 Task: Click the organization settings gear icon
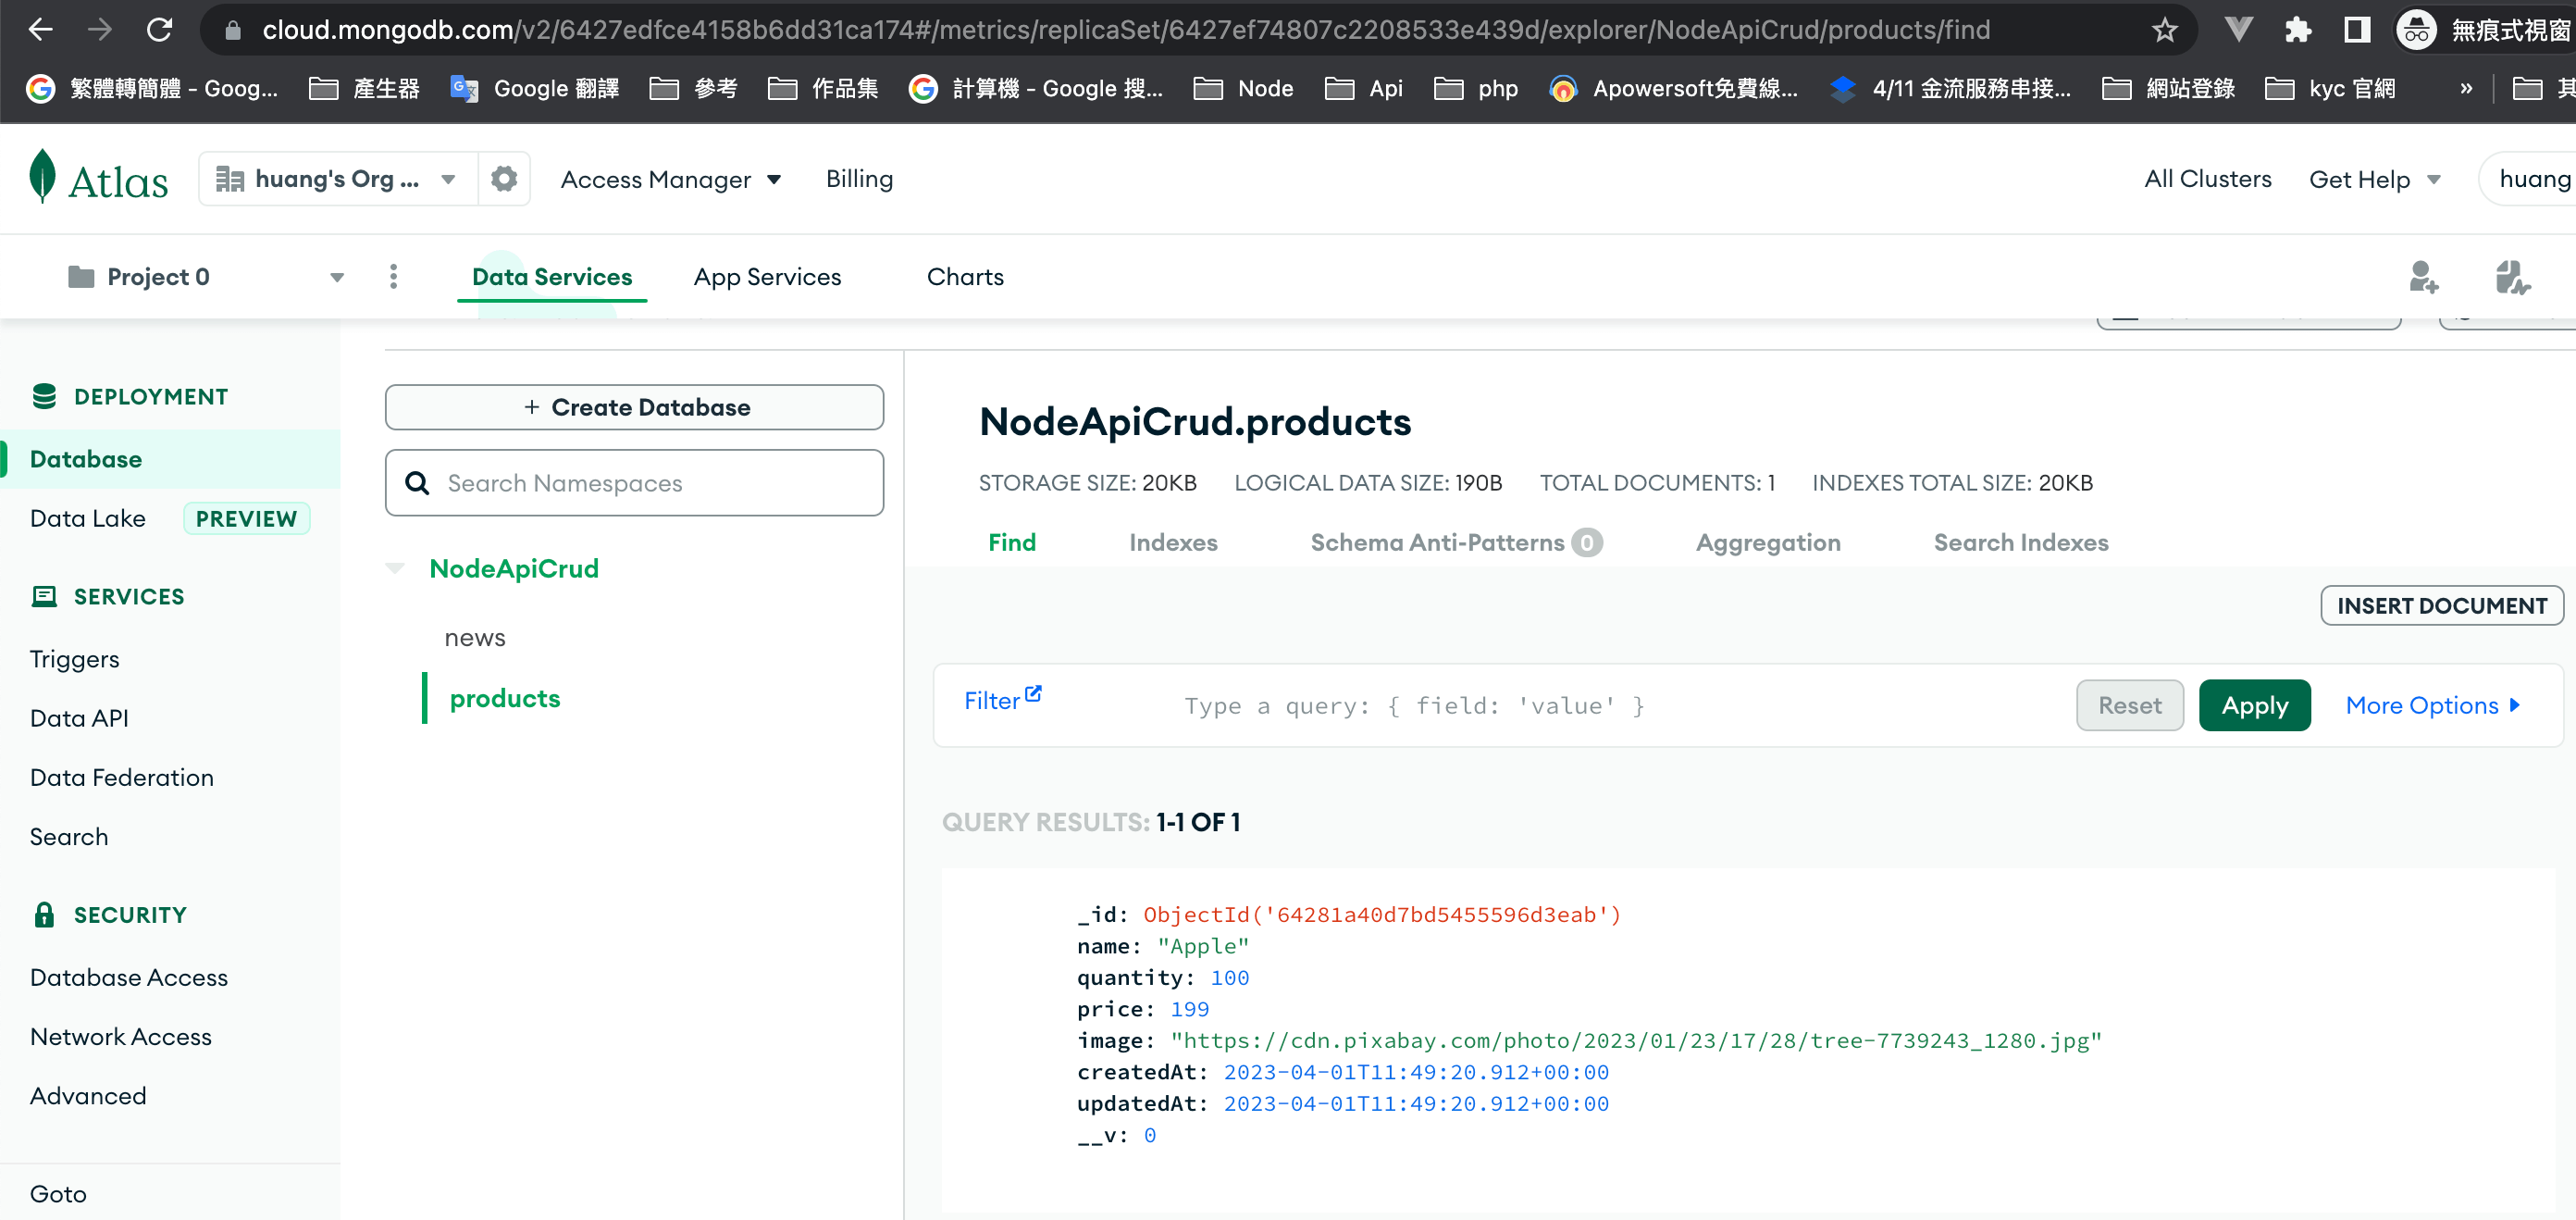coord(504,179)
